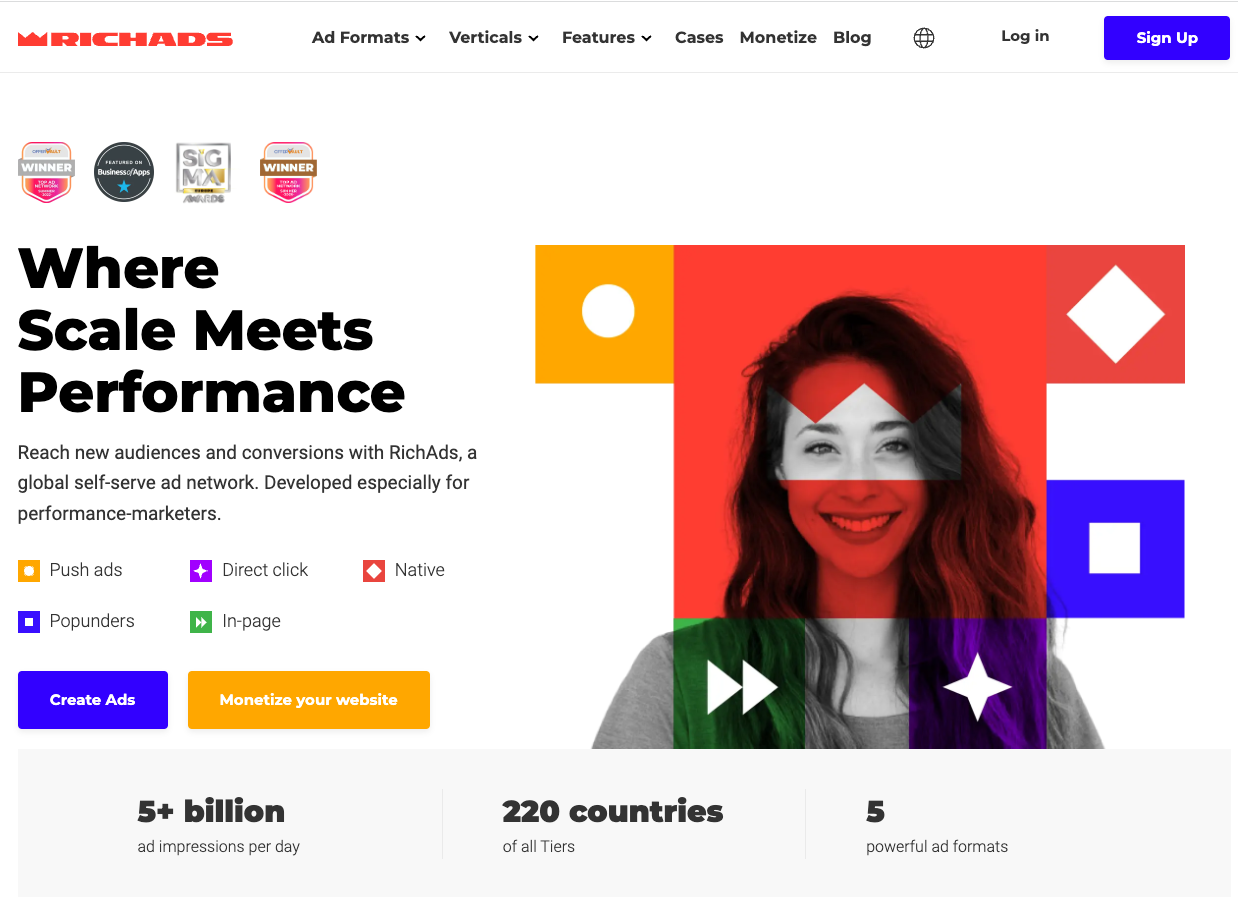Go to the Cases page
This screenshot has width=1238, height=897.
(699, 38)
